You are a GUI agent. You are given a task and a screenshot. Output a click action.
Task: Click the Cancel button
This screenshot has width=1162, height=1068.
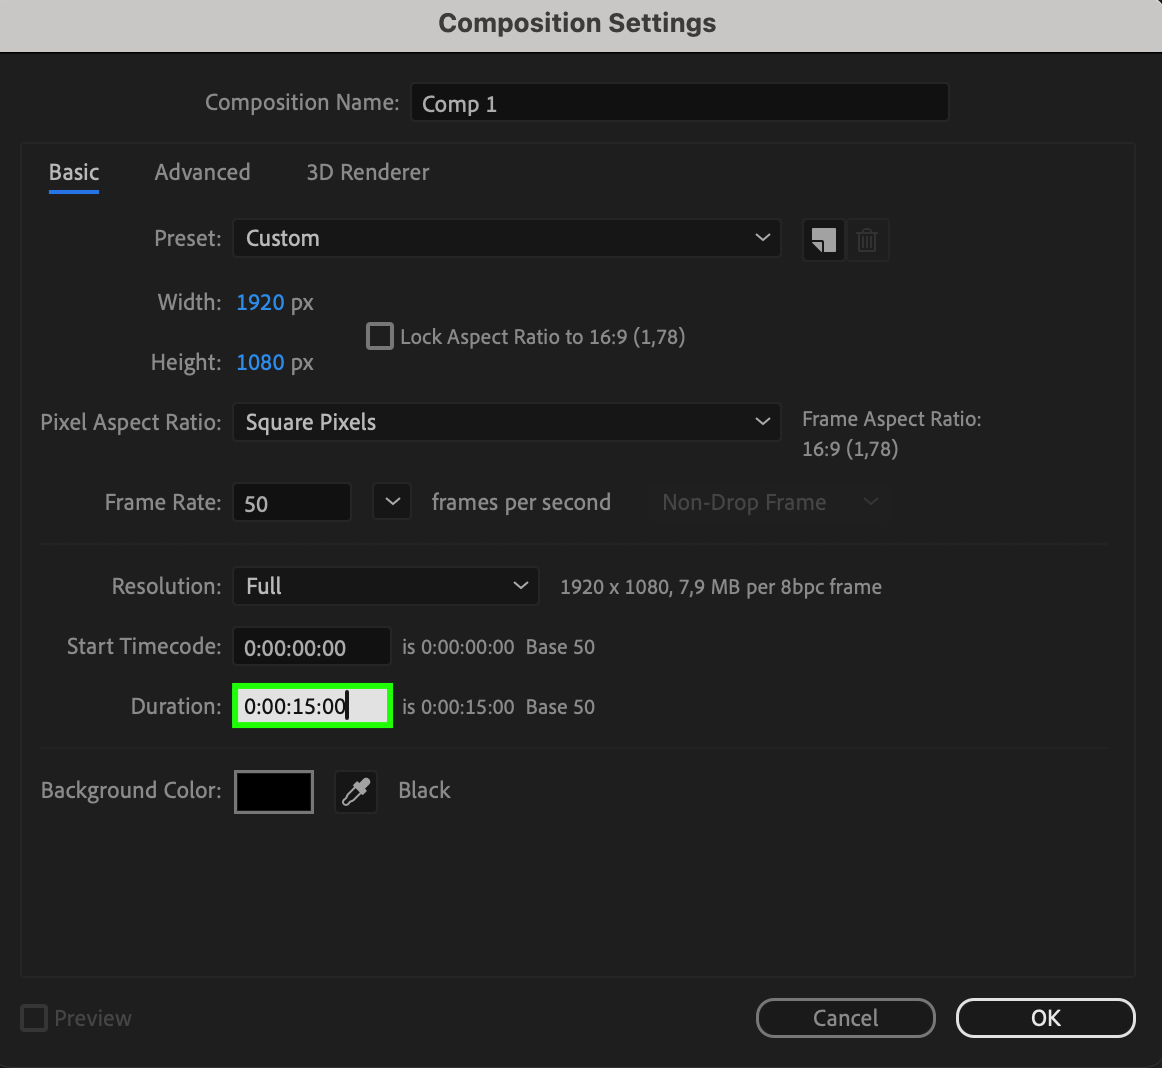(845, 1018)
